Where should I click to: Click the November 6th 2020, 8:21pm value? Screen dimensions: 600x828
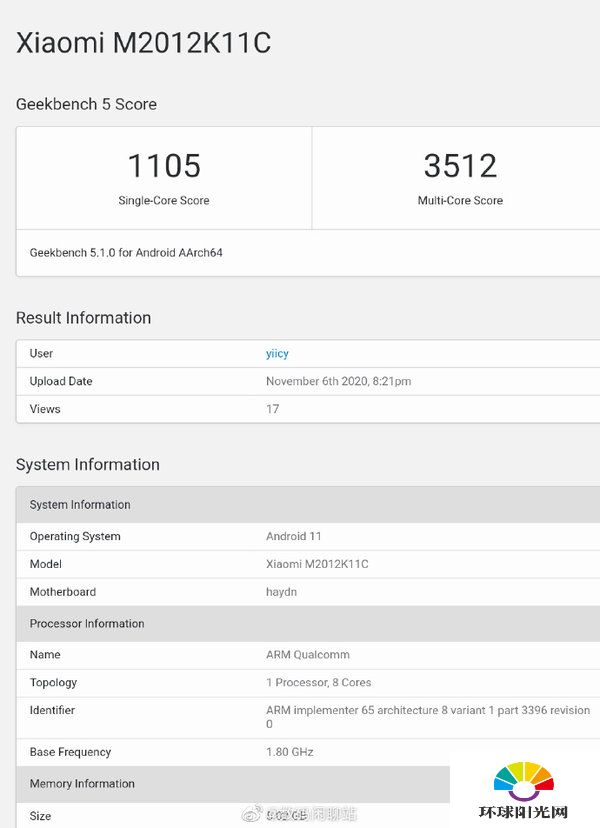(339, 381)
